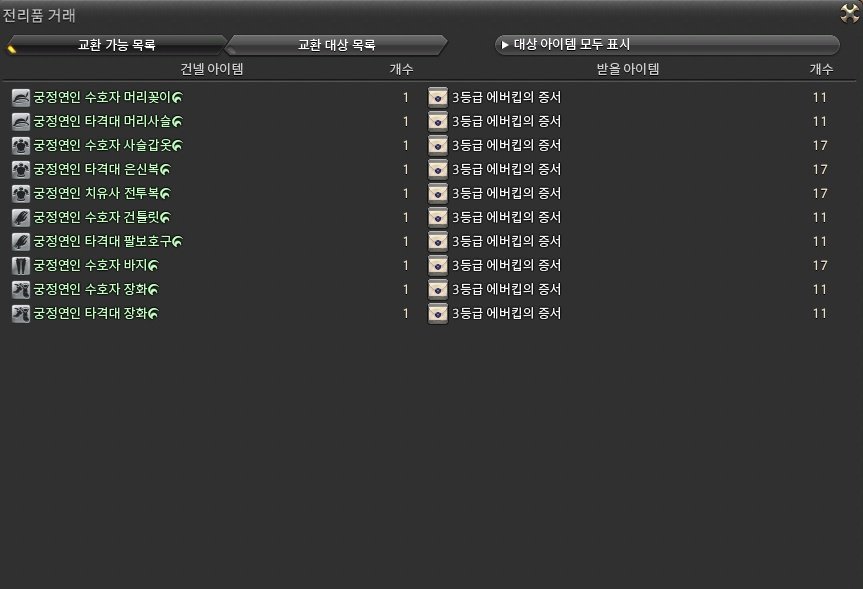
Task: Switch to the 교환 대상 목록 tab
Action: coord(337,44)
